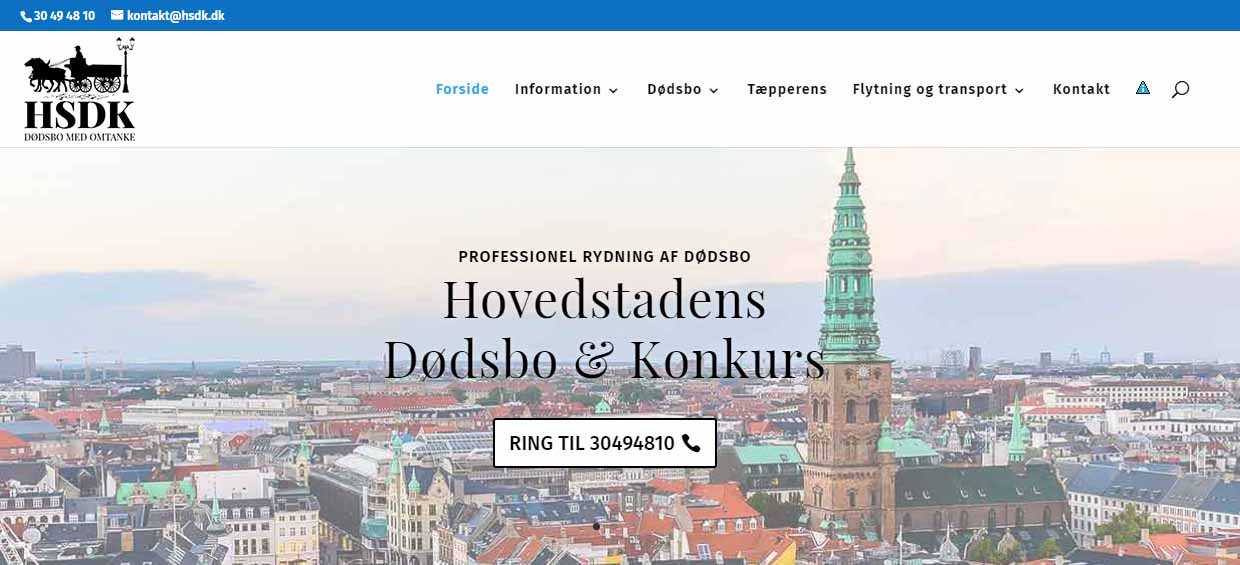Click the blue triangle info icon

(x=1143, y=88)
